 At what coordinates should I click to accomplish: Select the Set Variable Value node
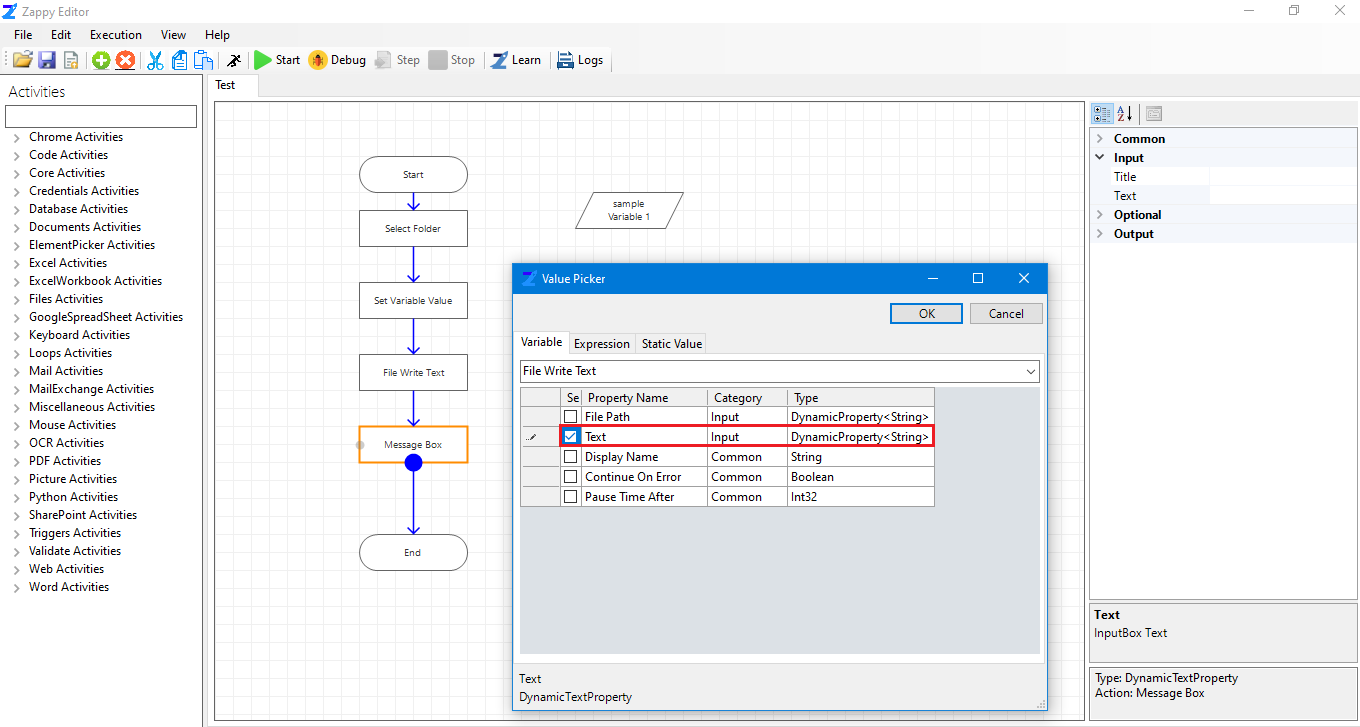click(x=413, y=300)
